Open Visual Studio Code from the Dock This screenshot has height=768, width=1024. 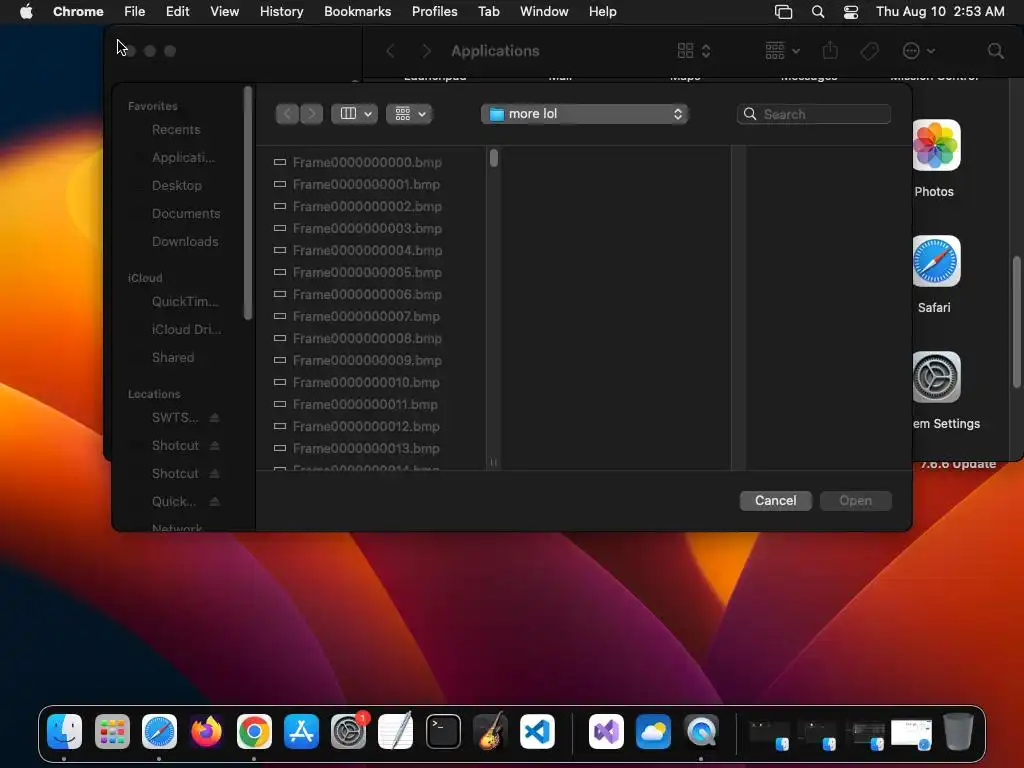(x=537, y=731)
